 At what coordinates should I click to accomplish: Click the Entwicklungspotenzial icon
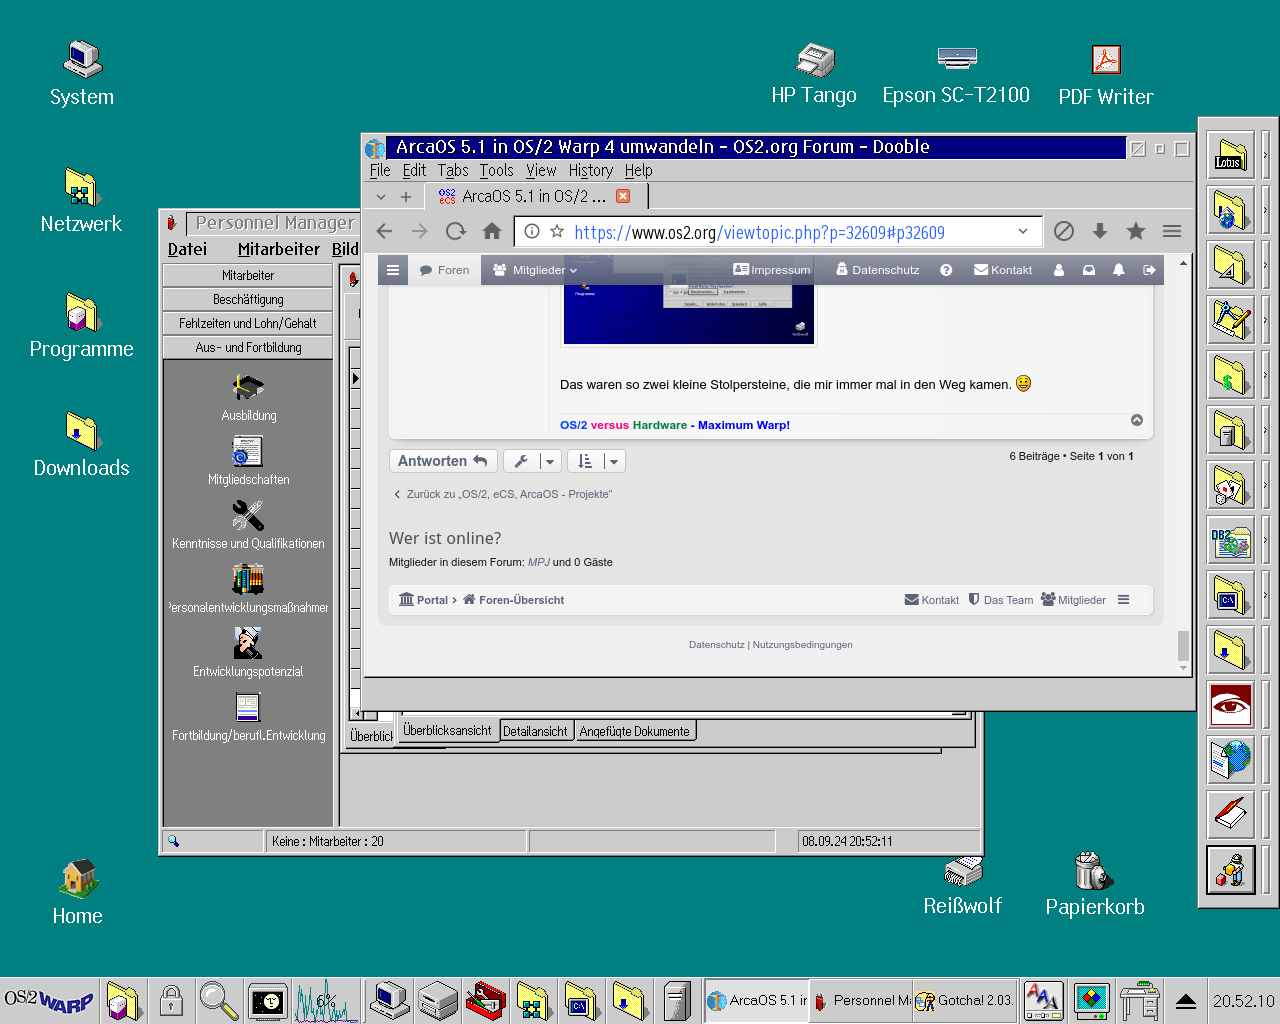(x=248, y=643)
